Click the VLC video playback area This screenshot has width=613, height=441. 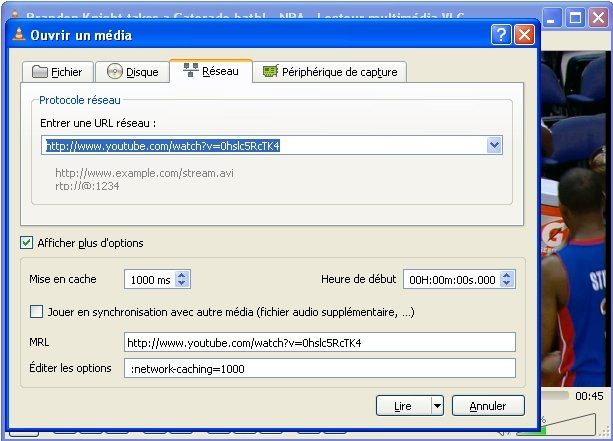coord(575,219)
